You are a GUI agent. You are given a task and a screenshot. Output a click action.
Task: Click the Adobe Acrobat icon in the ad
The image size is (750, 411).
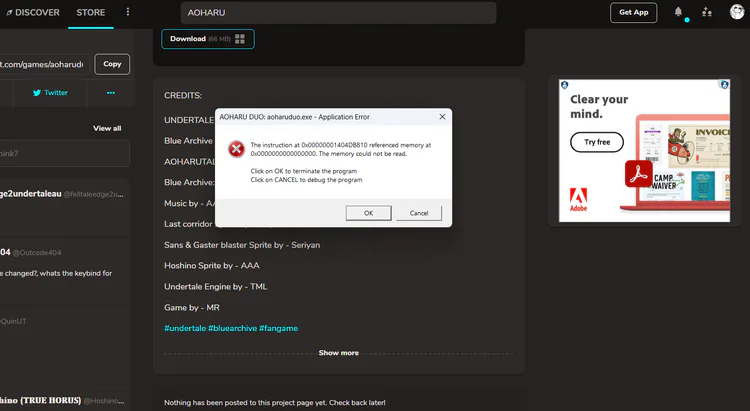pos(639,174)
